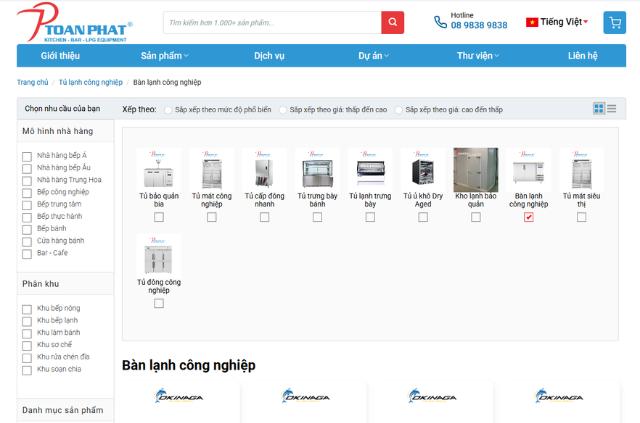640x423 pixels.
Task: Switch to list view layout
Action: [x=611, y=109]
